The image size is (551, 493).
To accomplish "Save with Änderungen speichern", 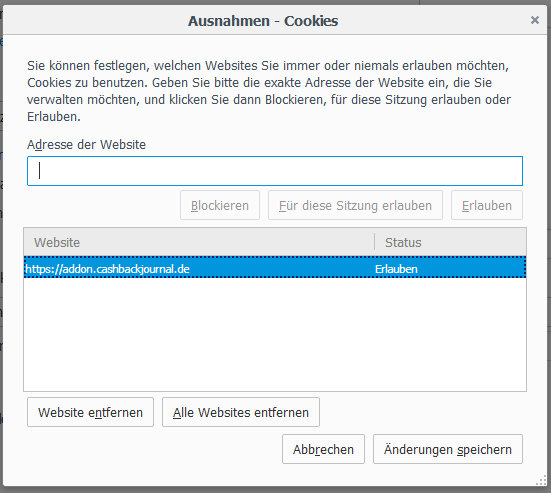I will pos(448,449).
